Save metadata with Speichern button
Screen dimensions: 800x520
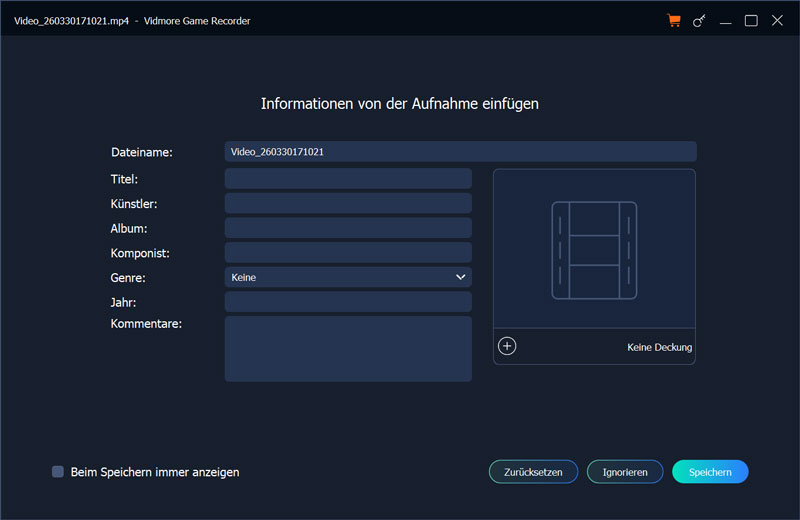pyautogui.click(x=710, y=472)
